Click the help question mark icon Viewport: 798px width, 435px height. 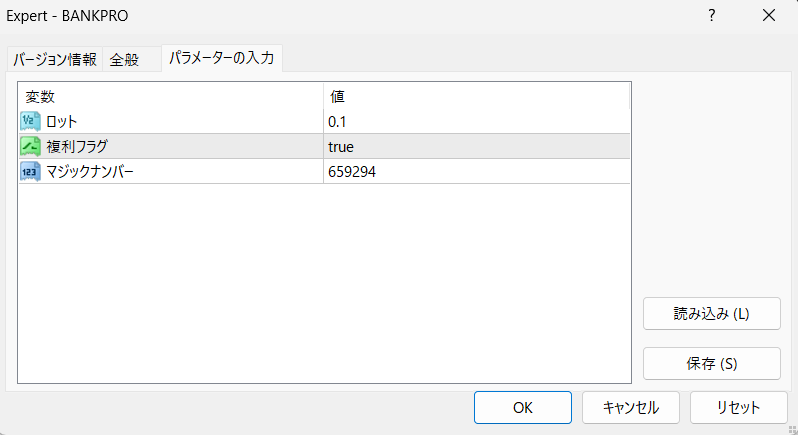(x=711, y=16)
